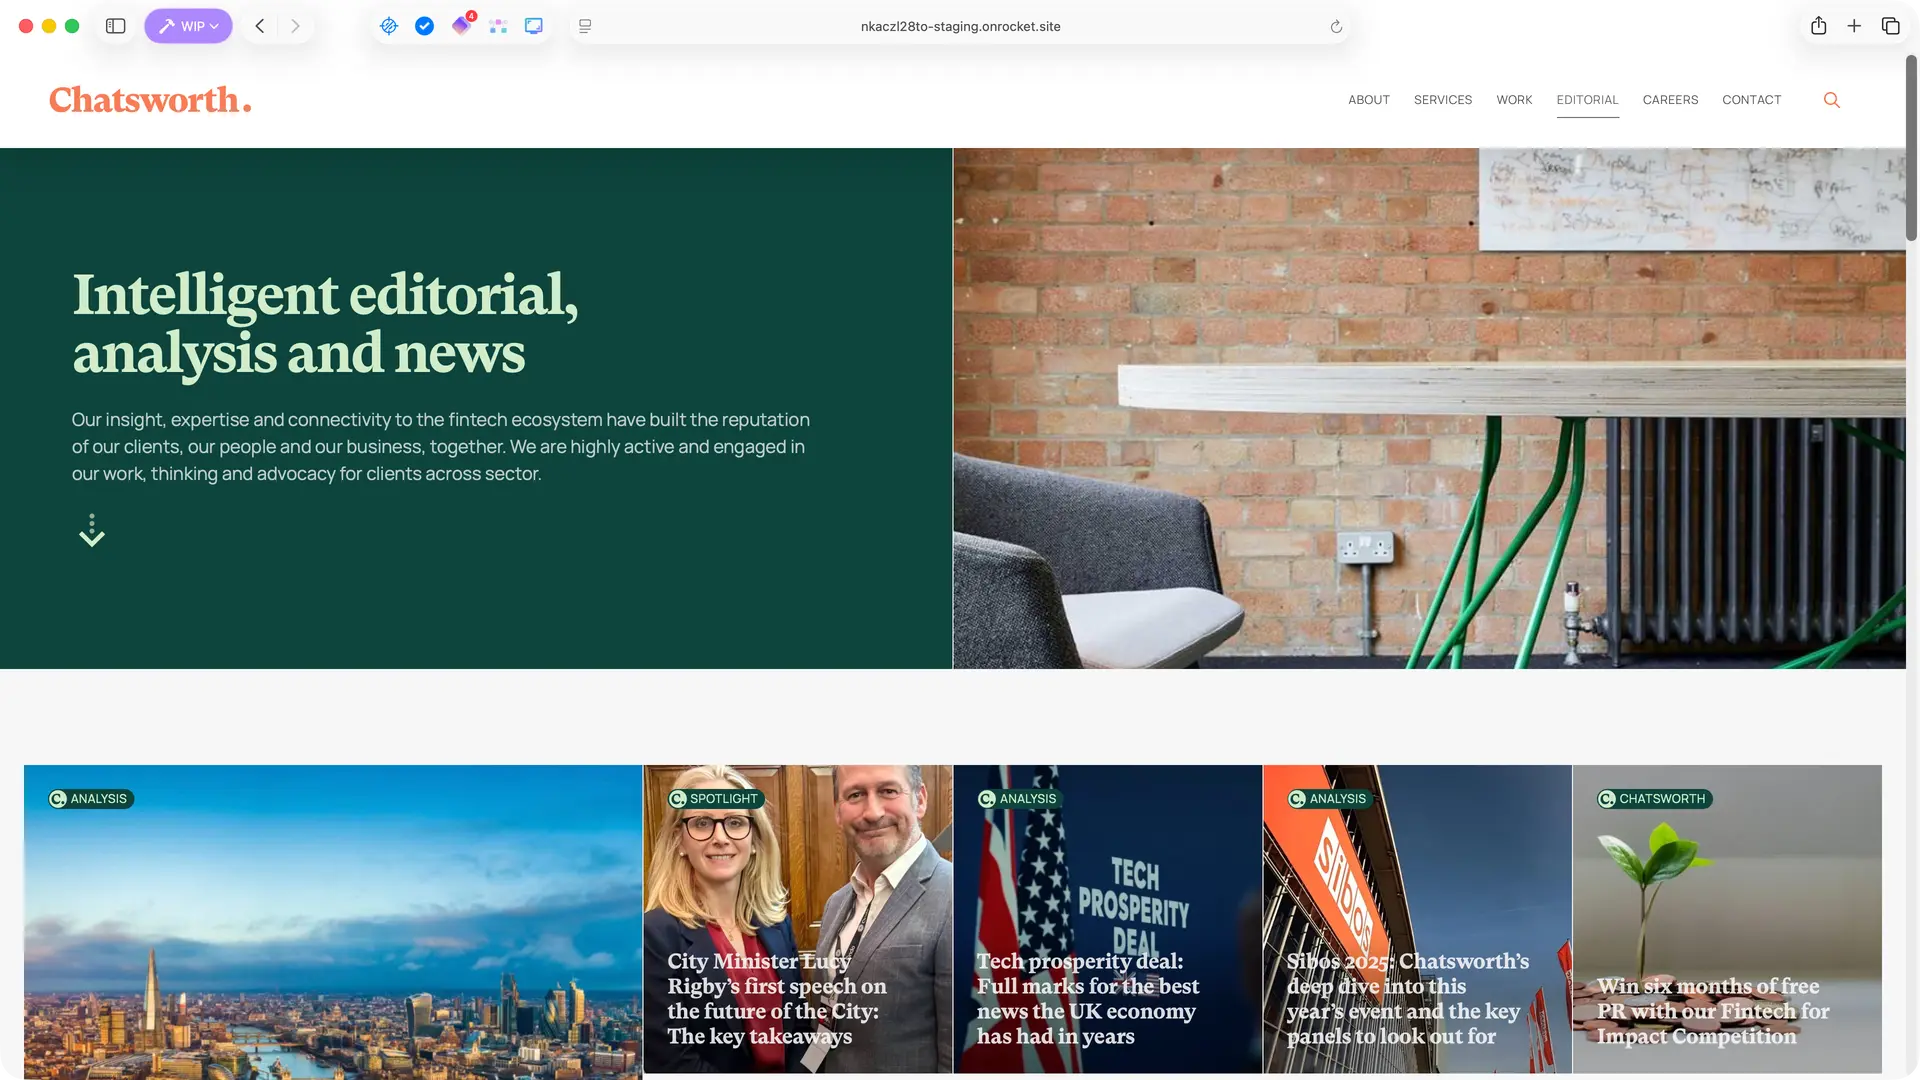The image size is (1920, 1080).
Task: Open the purple extension with badge 4
Action: (x=461, y=26)
